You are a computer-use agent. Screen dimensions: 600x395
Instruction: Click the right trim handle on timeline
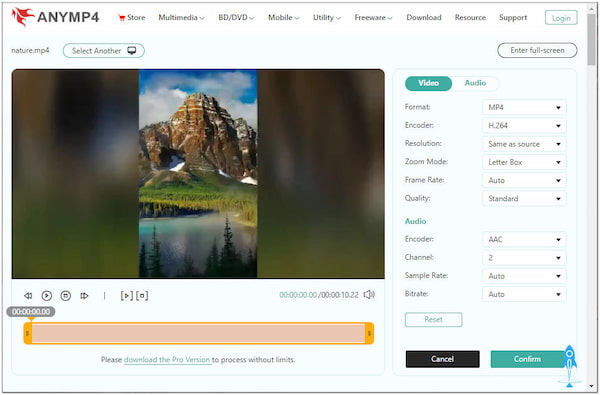coord(369,333)
